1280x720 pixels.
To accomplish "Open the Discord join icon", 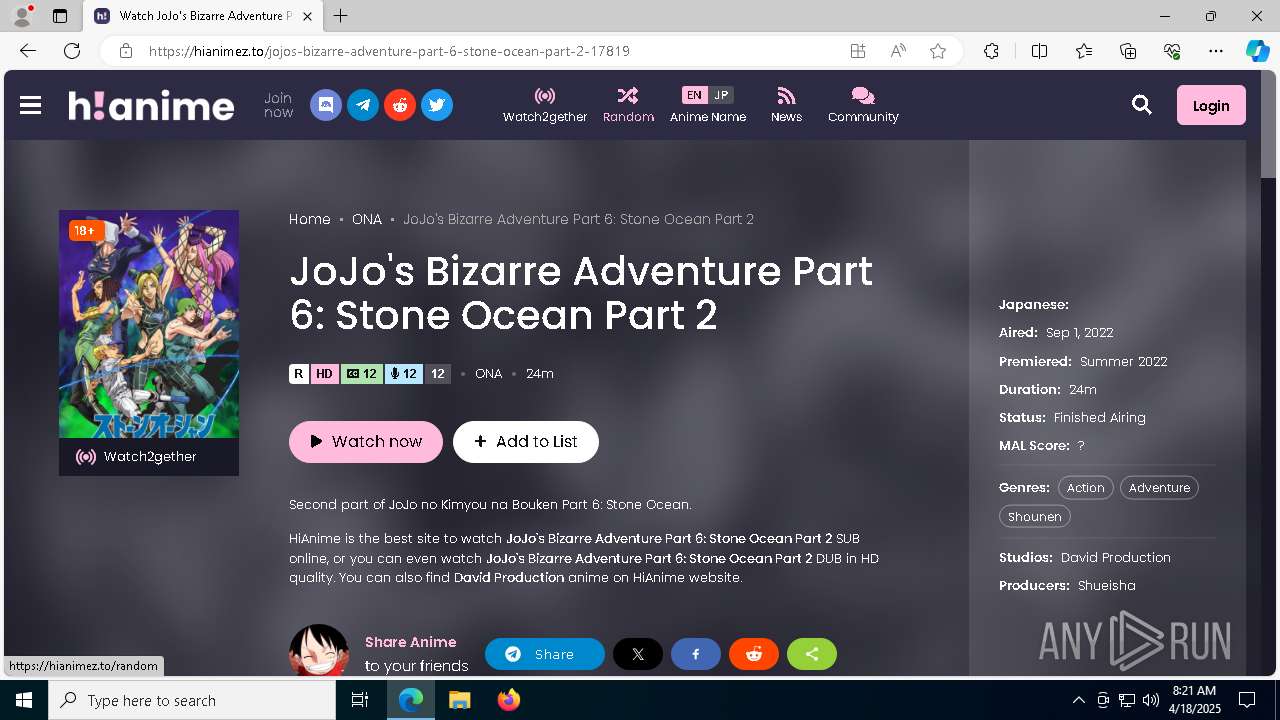I will point(326,105).
